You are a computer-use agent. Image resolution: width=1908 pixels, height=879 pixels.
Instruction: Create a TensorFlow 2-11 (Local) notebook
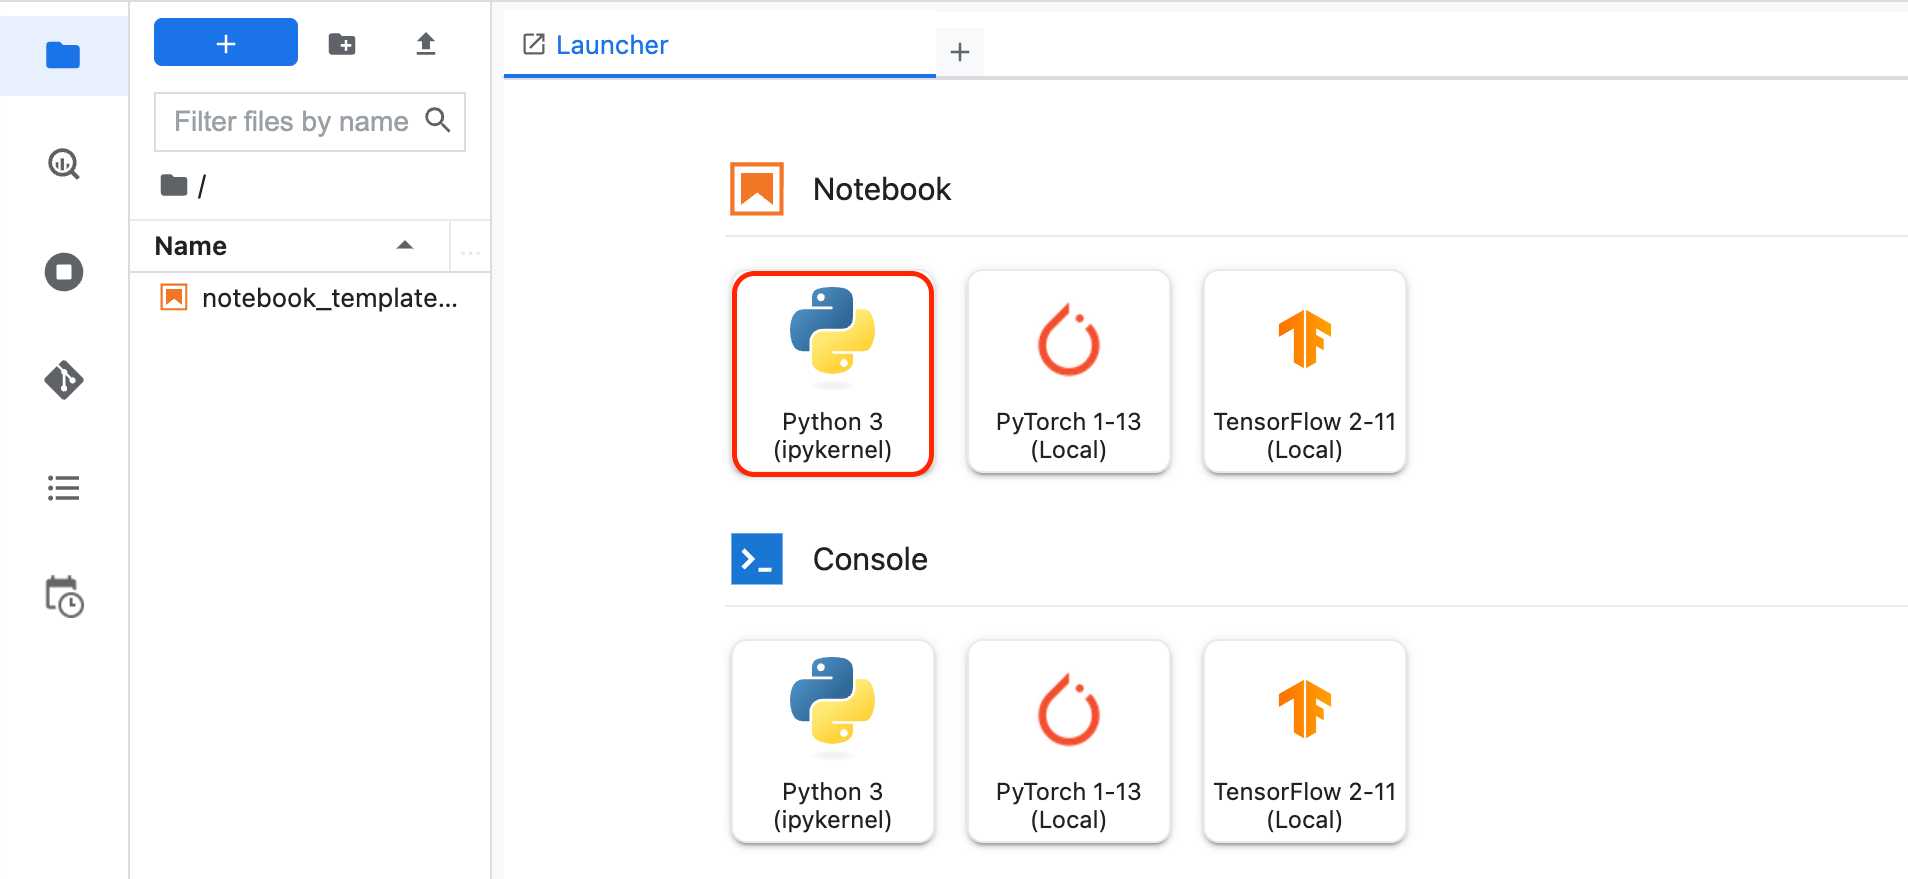[1304, 373]
